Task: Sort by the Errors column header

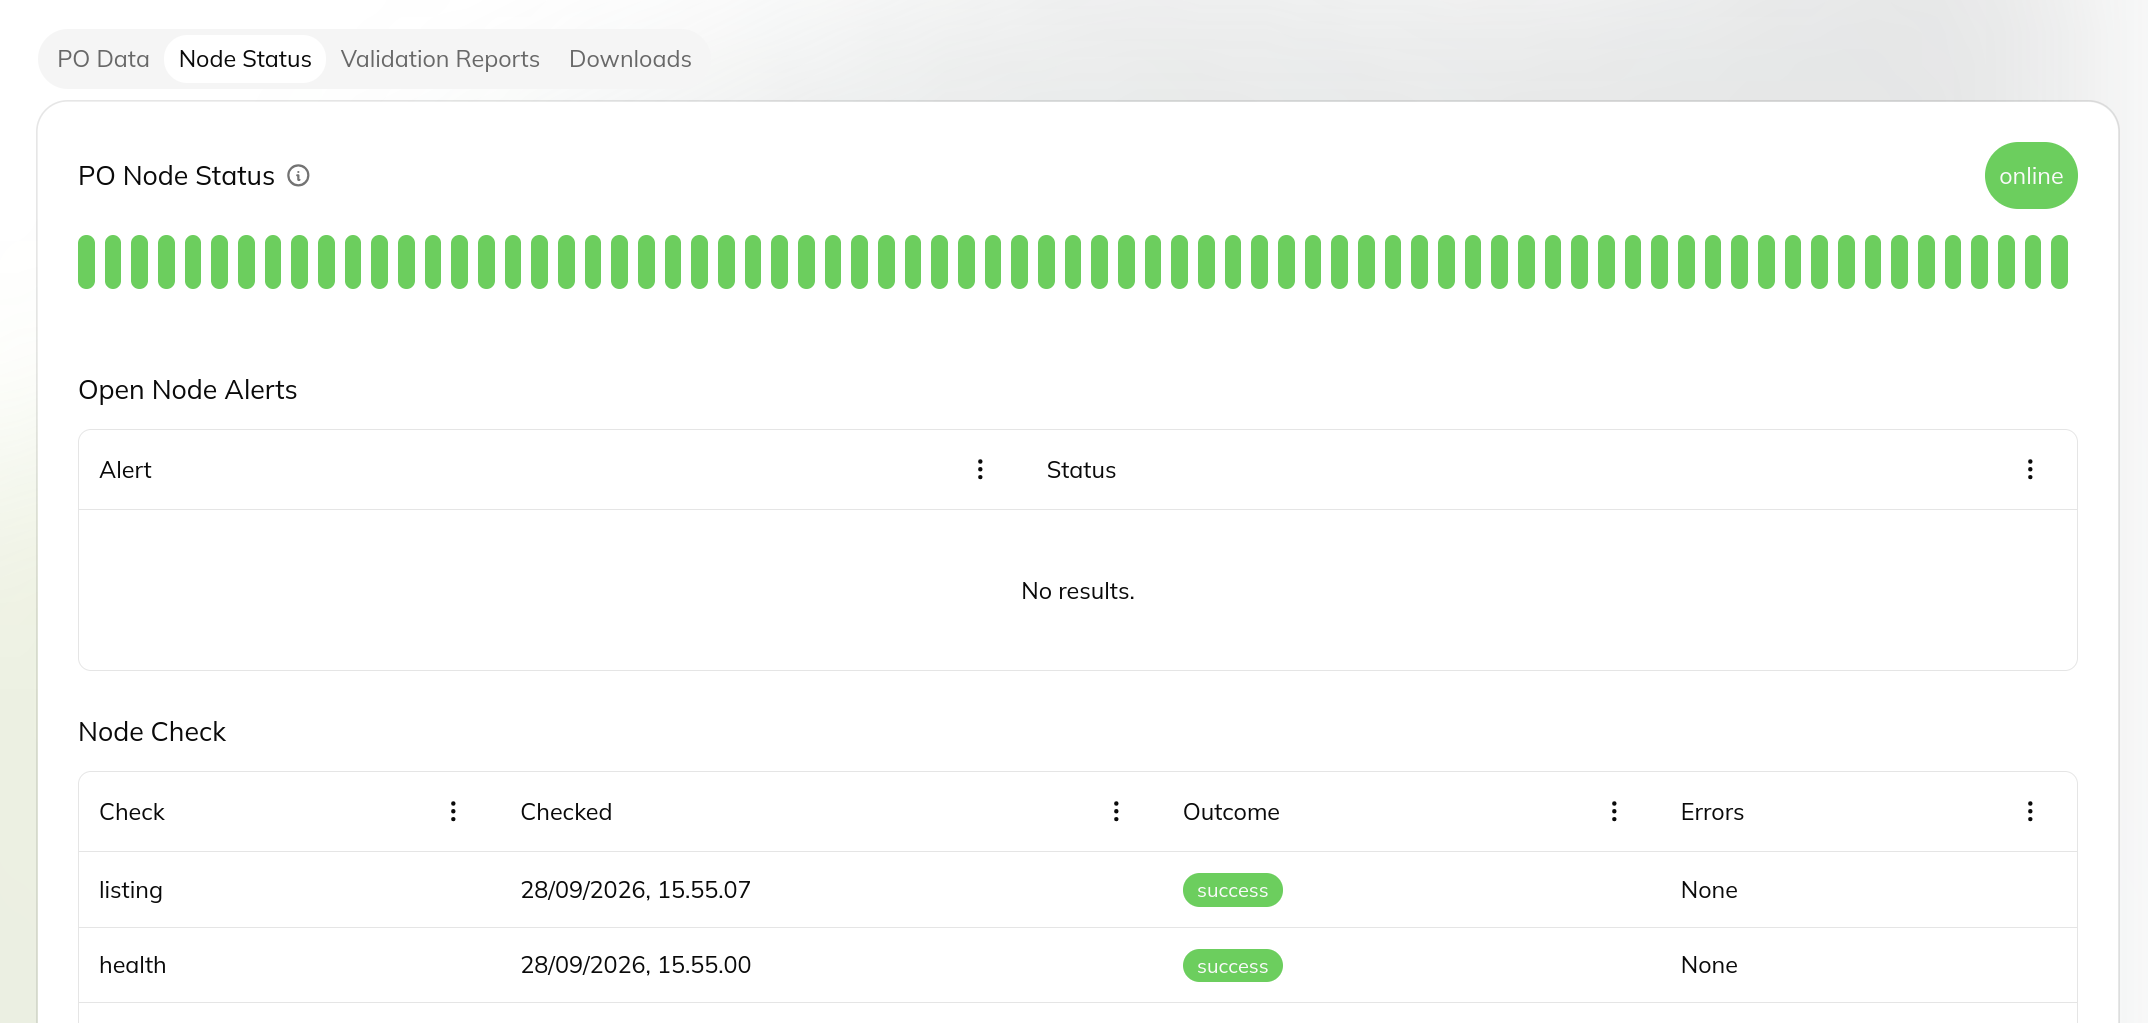Action: [1712, 812]
